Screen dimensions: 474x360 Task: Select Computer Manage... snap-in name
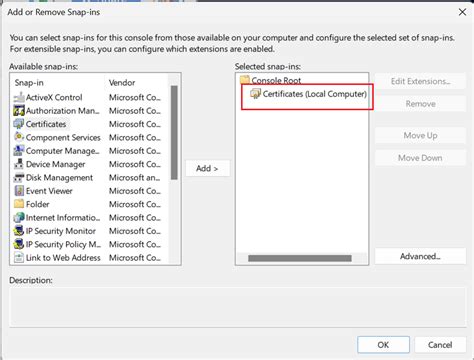tap(63, 151)
